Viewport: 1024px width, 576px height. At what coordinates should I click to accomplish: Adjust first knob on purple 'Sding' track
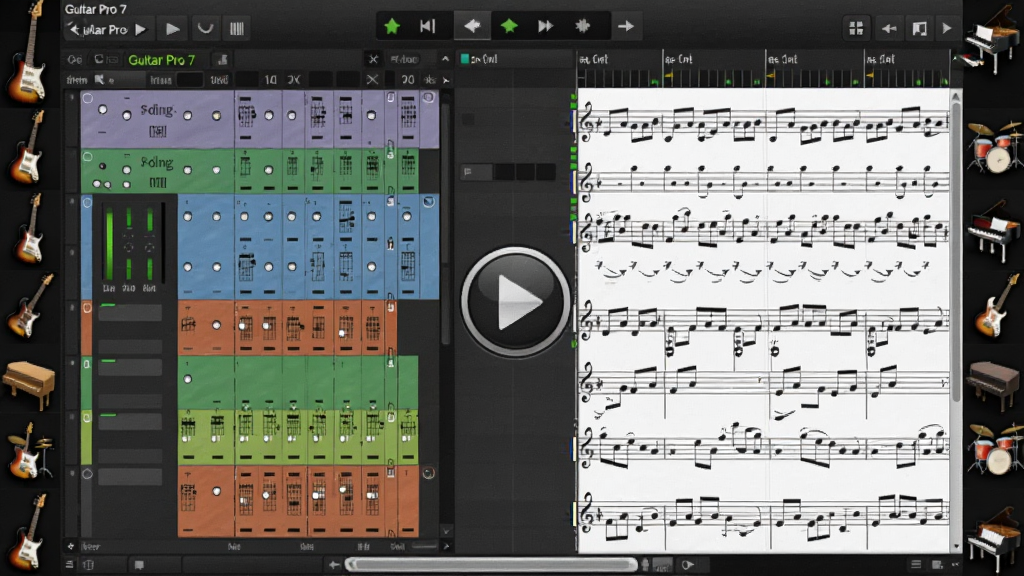click(x=103, y=110)
